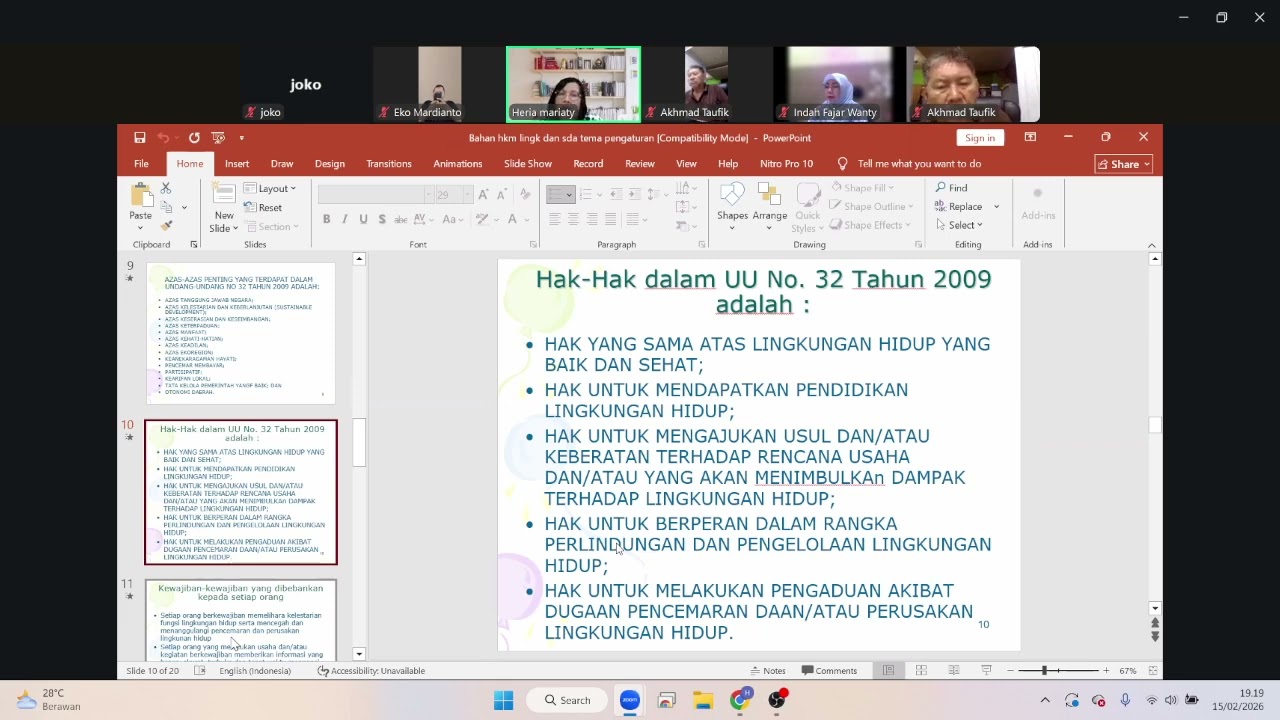This screenshot has width=1280, height=720.
Task: Toggle Normal view in status bar
Action: point(888,671)
